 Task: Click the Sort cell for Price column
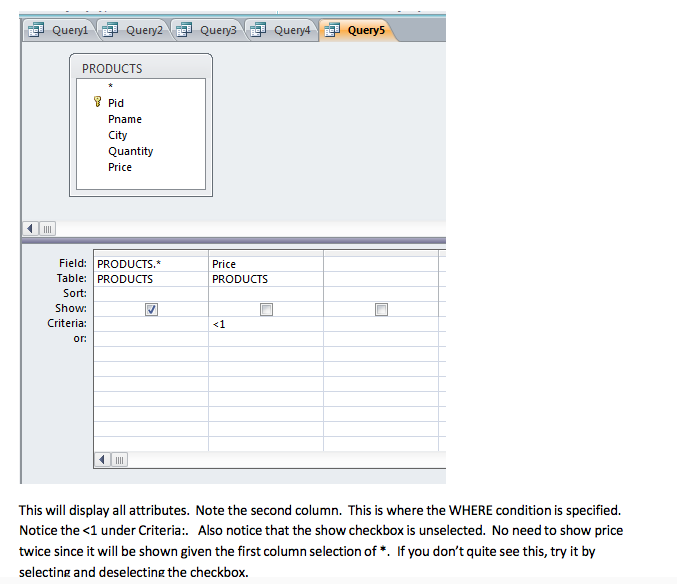[266, 294]
